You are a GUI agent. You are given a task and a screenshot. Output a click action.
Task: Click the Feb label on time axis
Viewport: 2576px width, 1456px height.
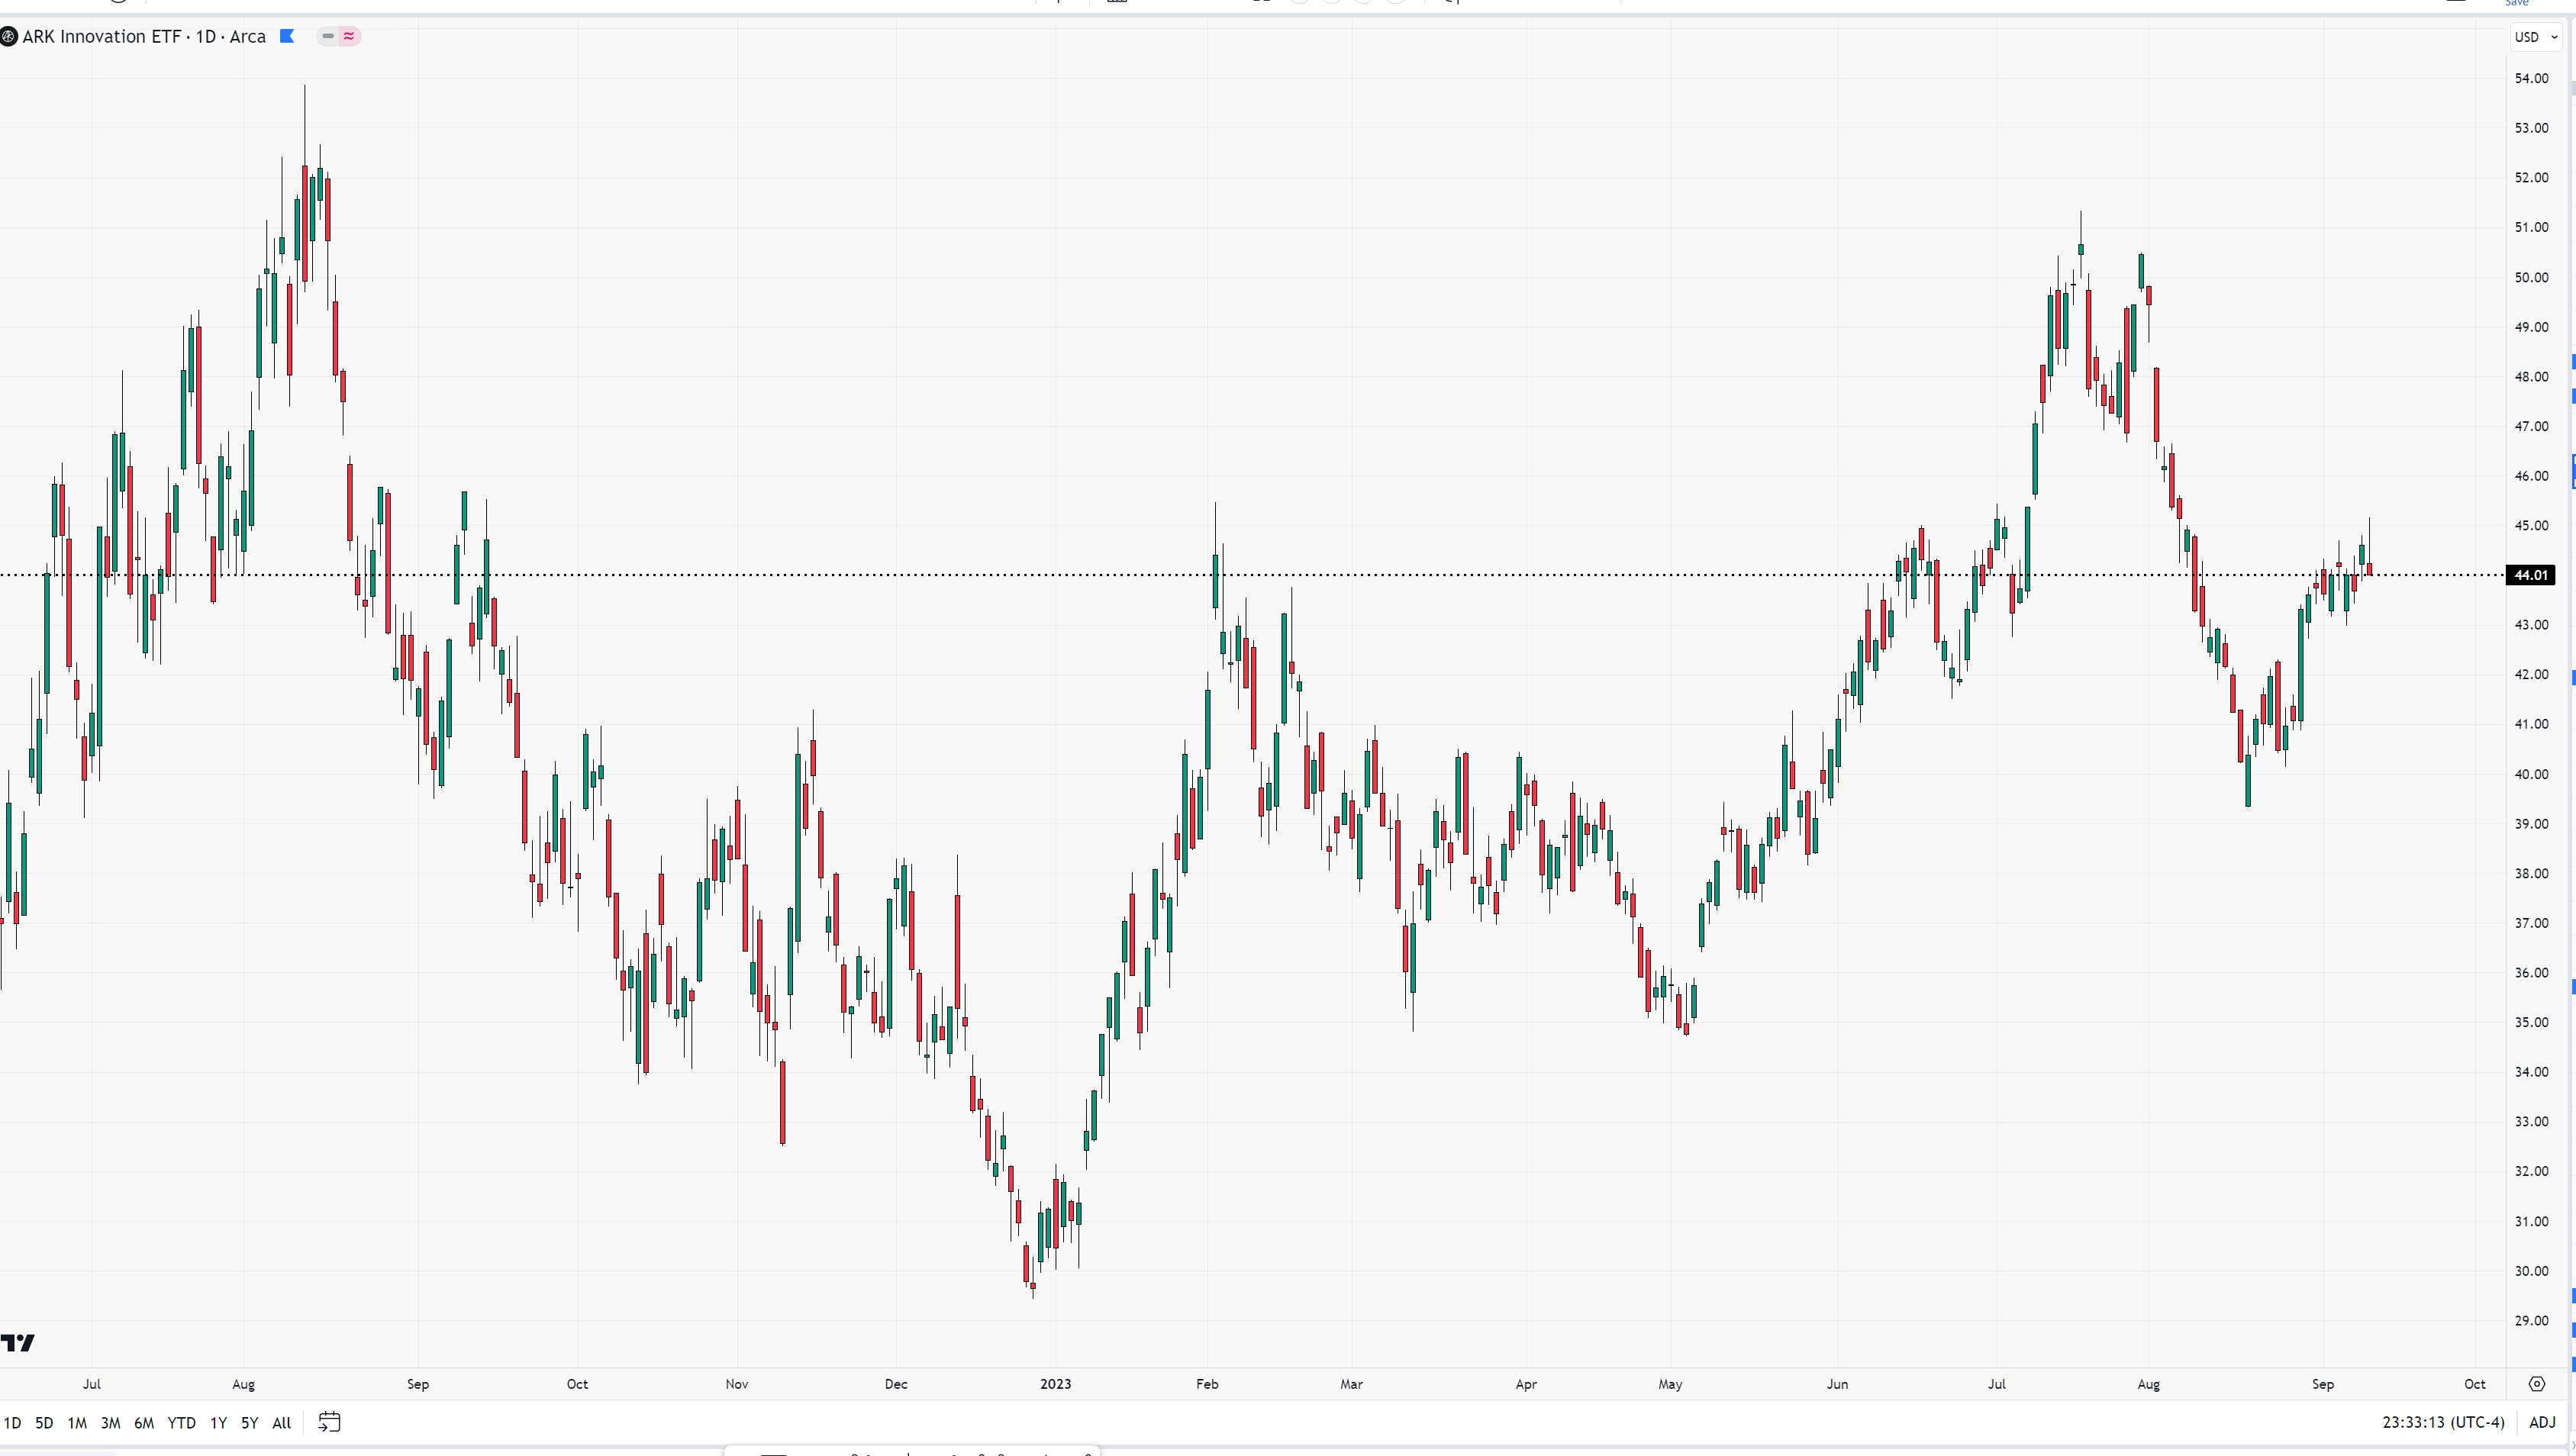[1207, 1384]
